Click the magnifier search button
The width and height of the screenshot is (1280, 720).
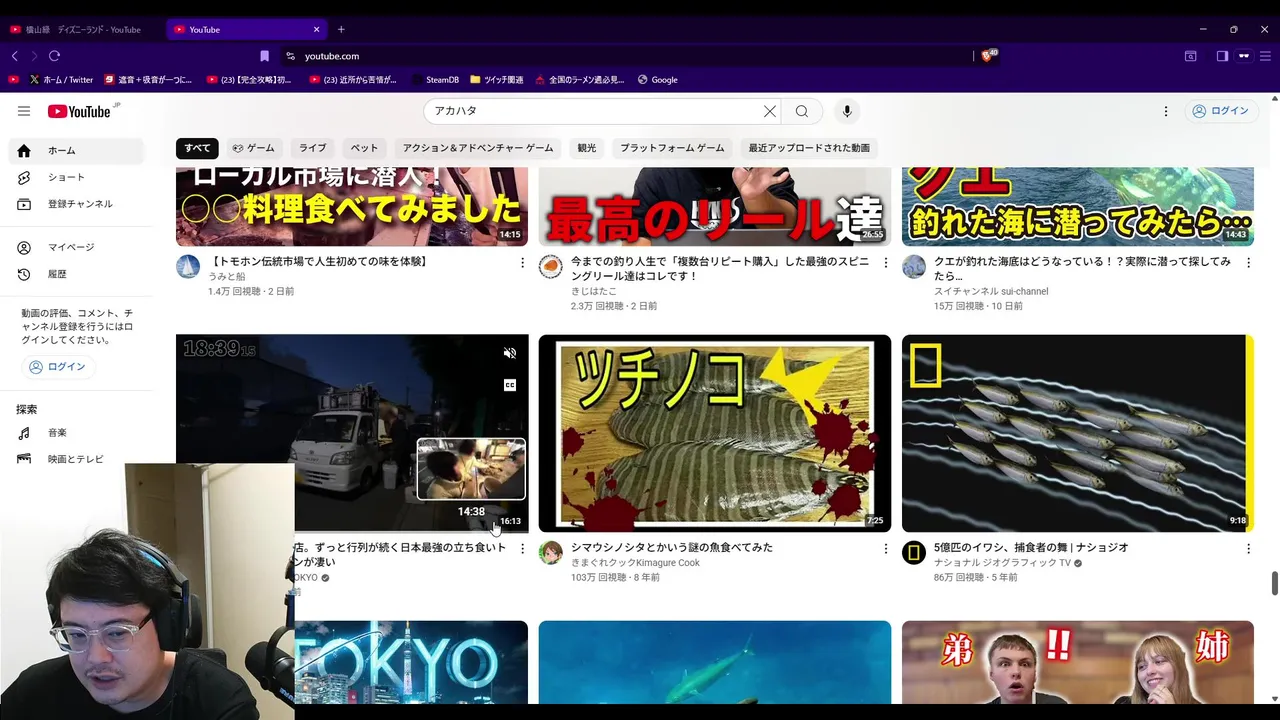click(802, 111)
